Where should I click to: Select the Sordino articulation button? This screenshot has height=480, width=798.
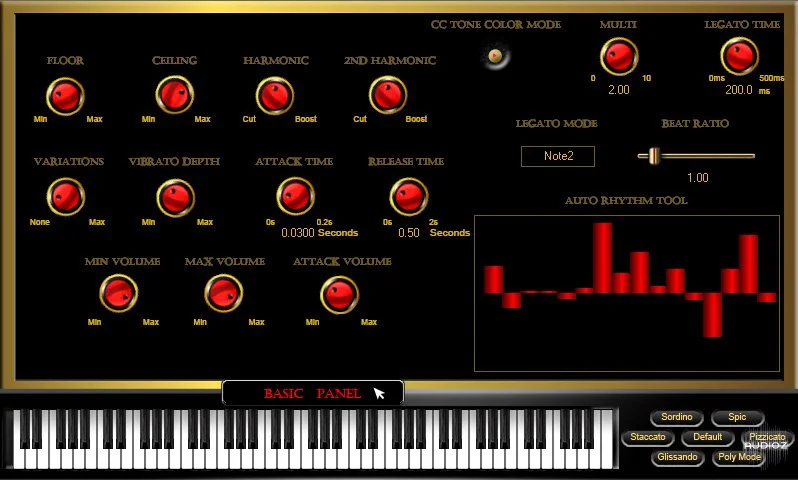[676, 417]
